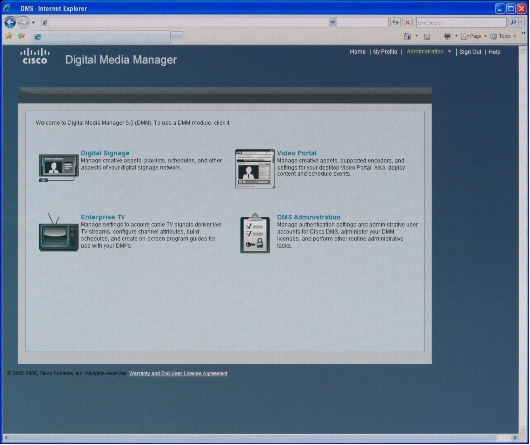
Task: Click the Welcome to Digital Media Manager text
Action: pos(133,123)
